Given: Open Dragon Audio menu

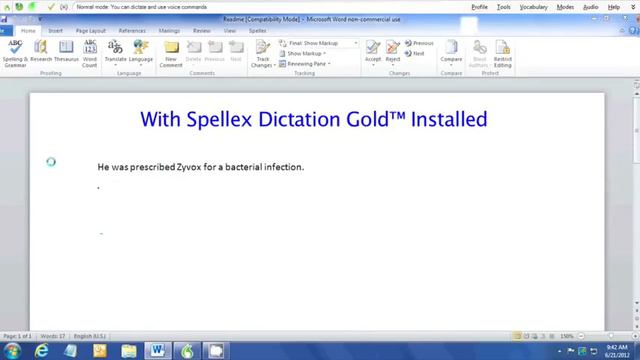Looking at the screenshot, I should (590, 7).
